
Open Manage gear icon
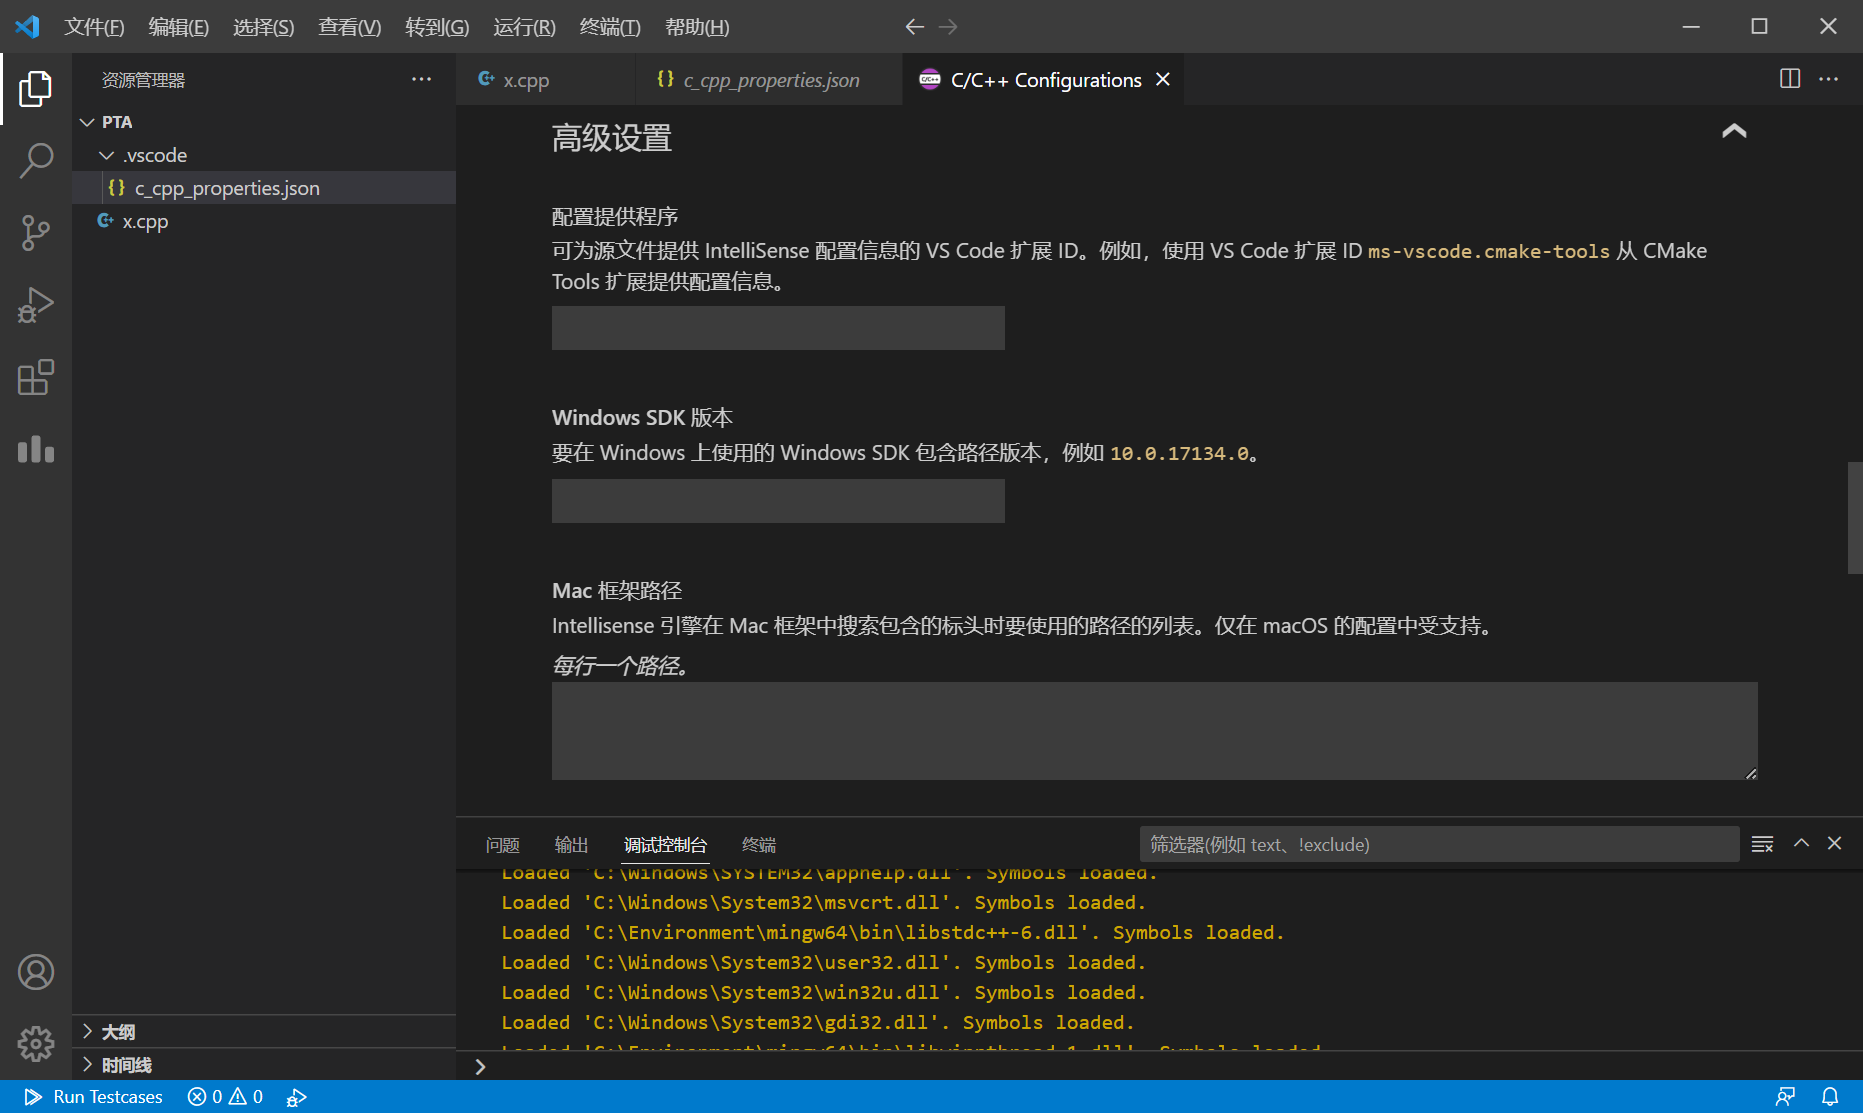(36, 1044)
